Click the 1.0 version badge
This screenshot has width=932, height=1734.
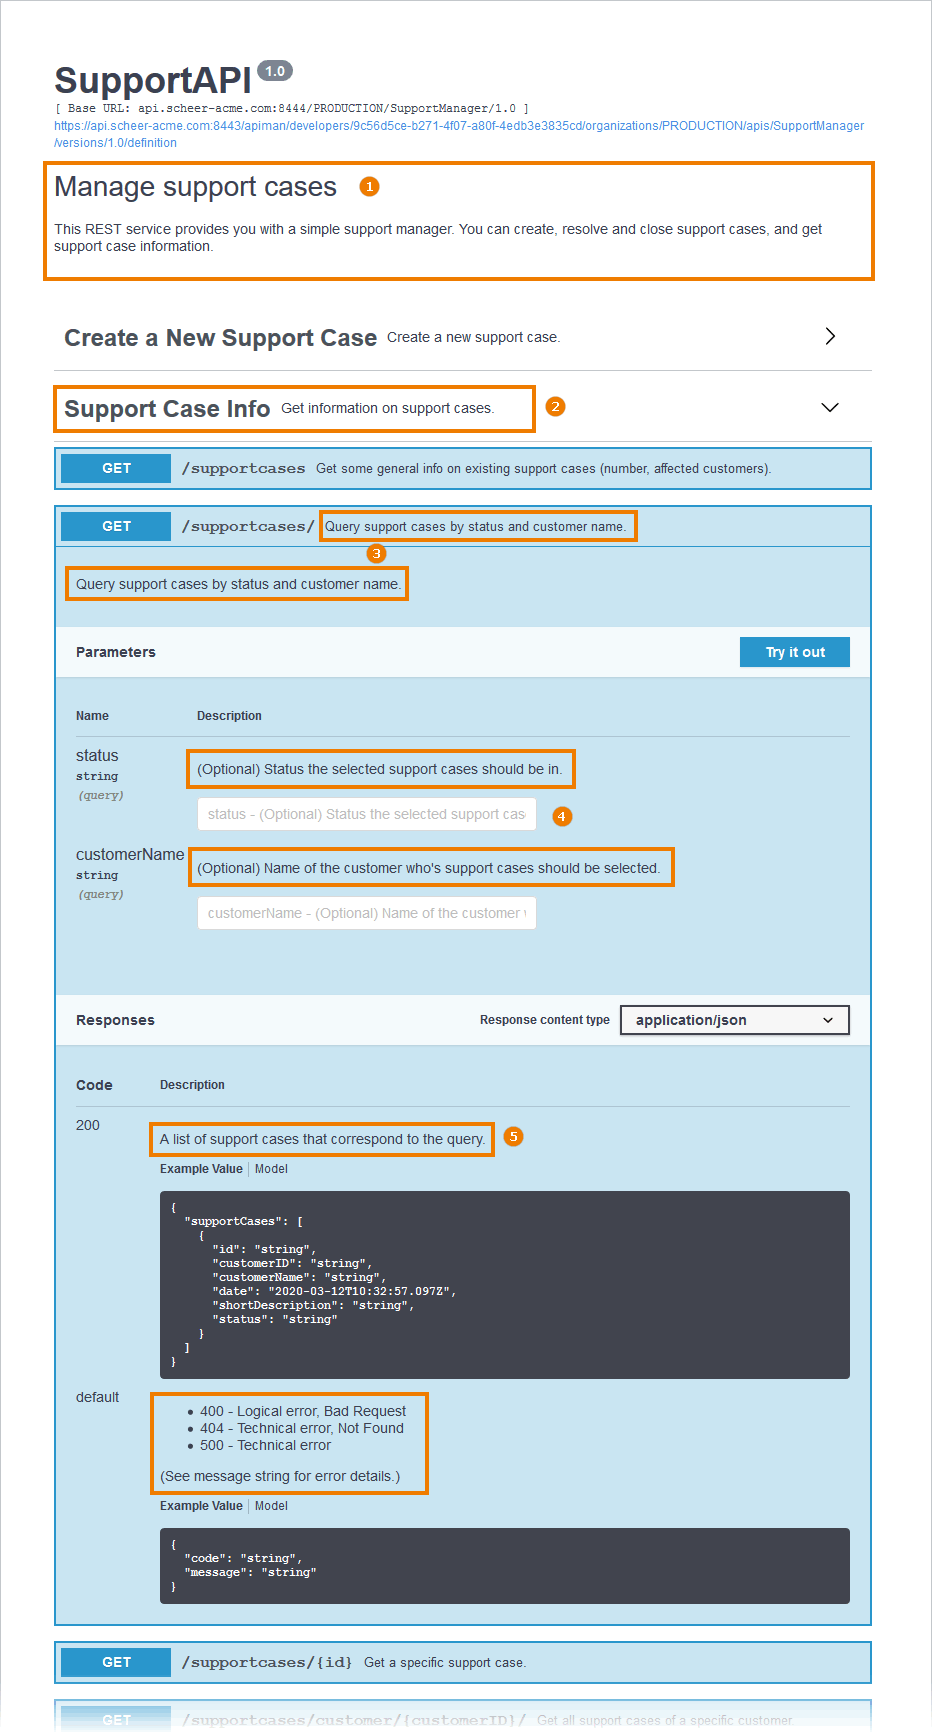pyautogui.click(x=275, y=71)
